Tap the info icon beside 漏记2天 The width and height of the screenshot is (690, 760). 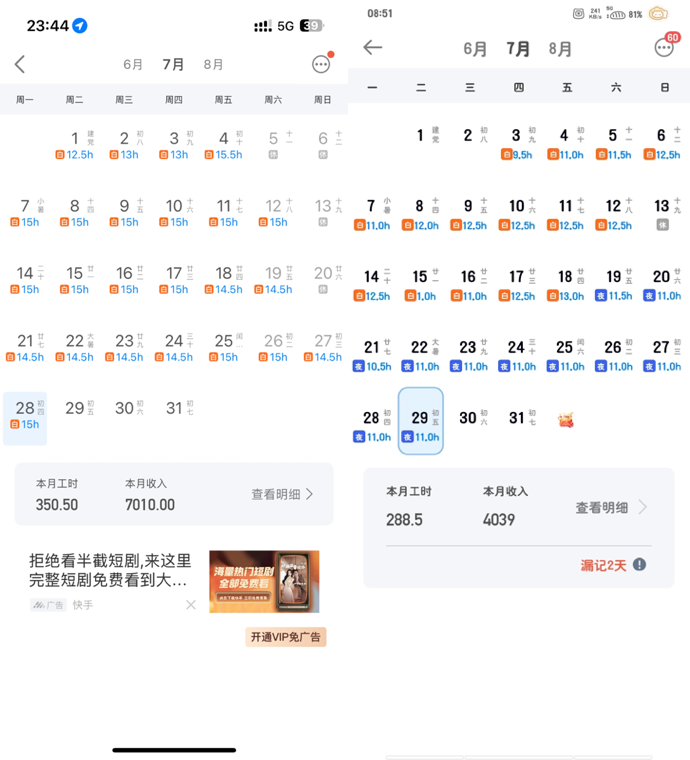(639, 565)
